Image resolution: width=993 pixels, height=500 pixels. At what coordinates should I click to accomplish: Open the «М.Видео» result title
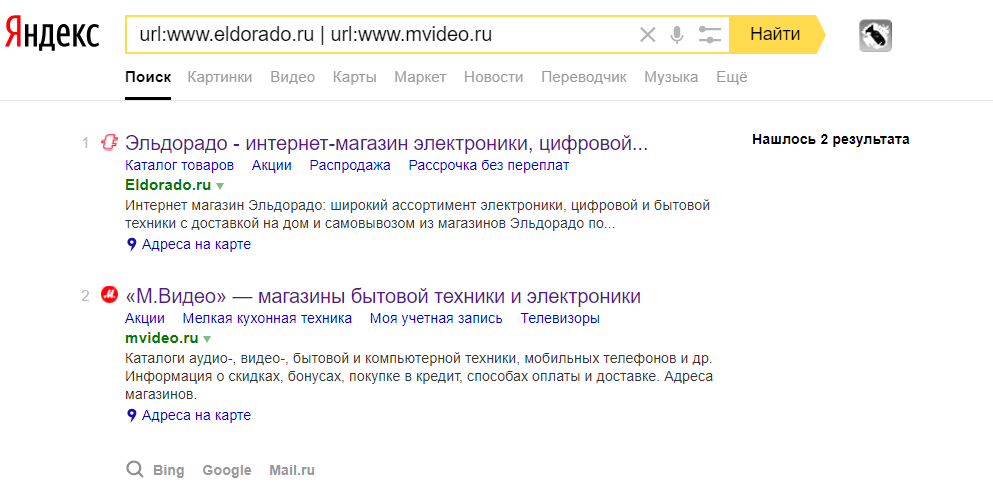point(383,296)
